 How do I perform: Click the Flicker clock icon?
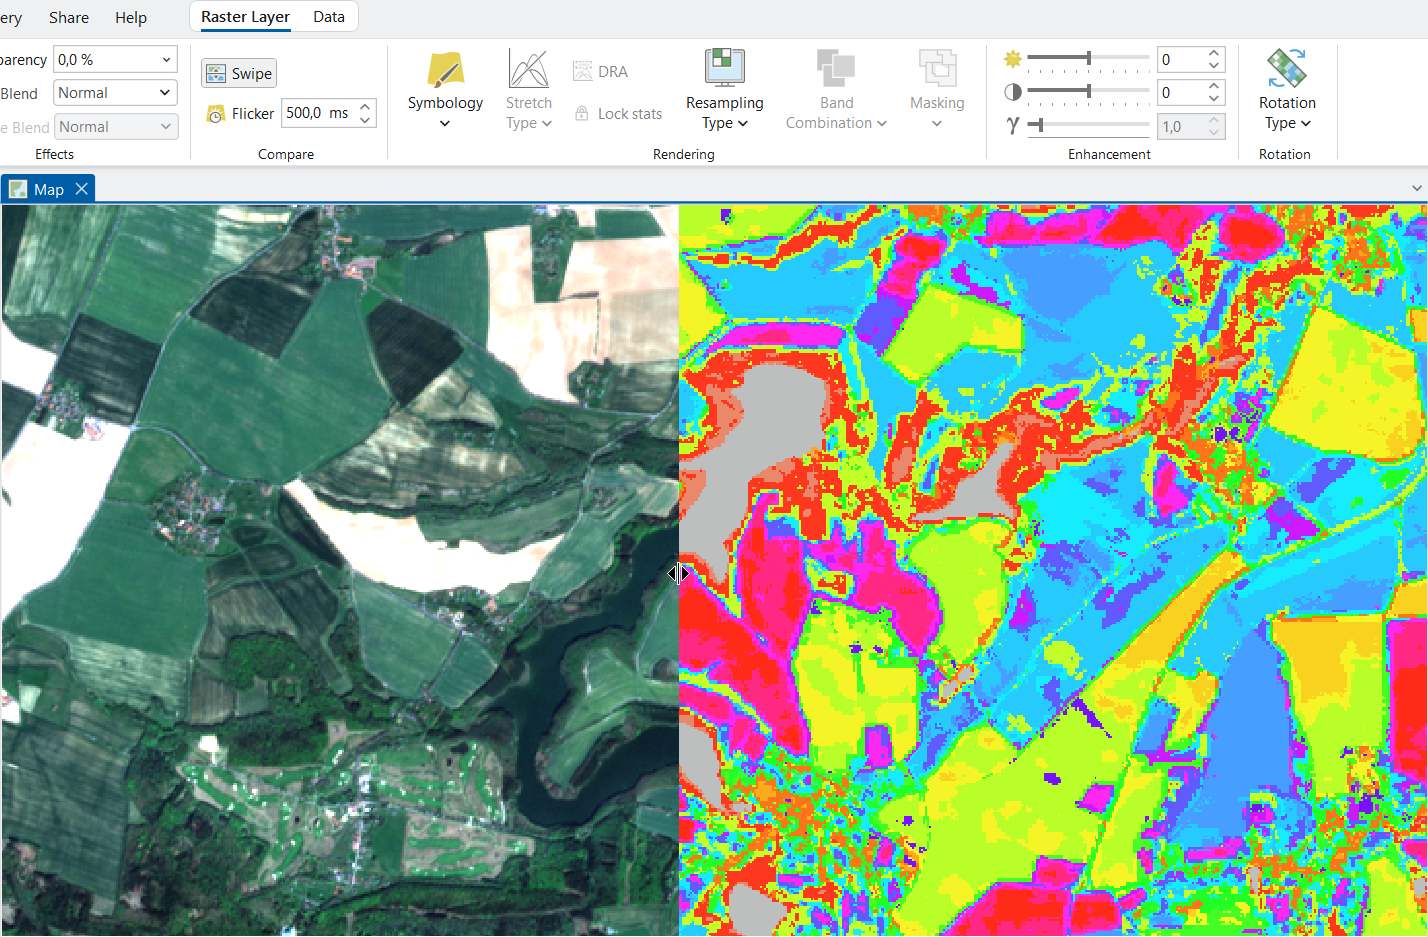tap(215, 114)
